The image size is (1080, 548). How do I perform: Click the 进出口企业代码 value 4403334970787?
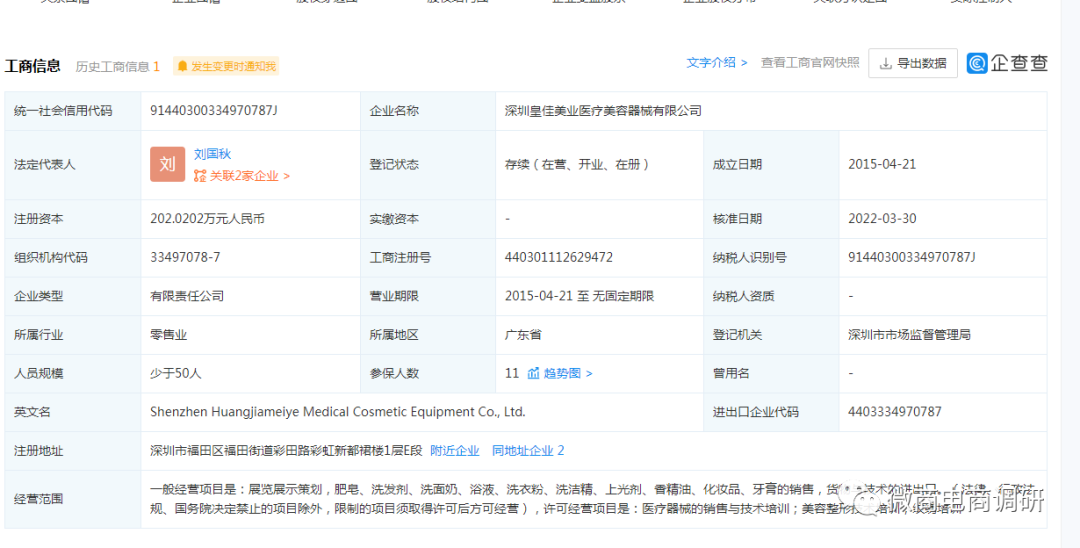895,412
